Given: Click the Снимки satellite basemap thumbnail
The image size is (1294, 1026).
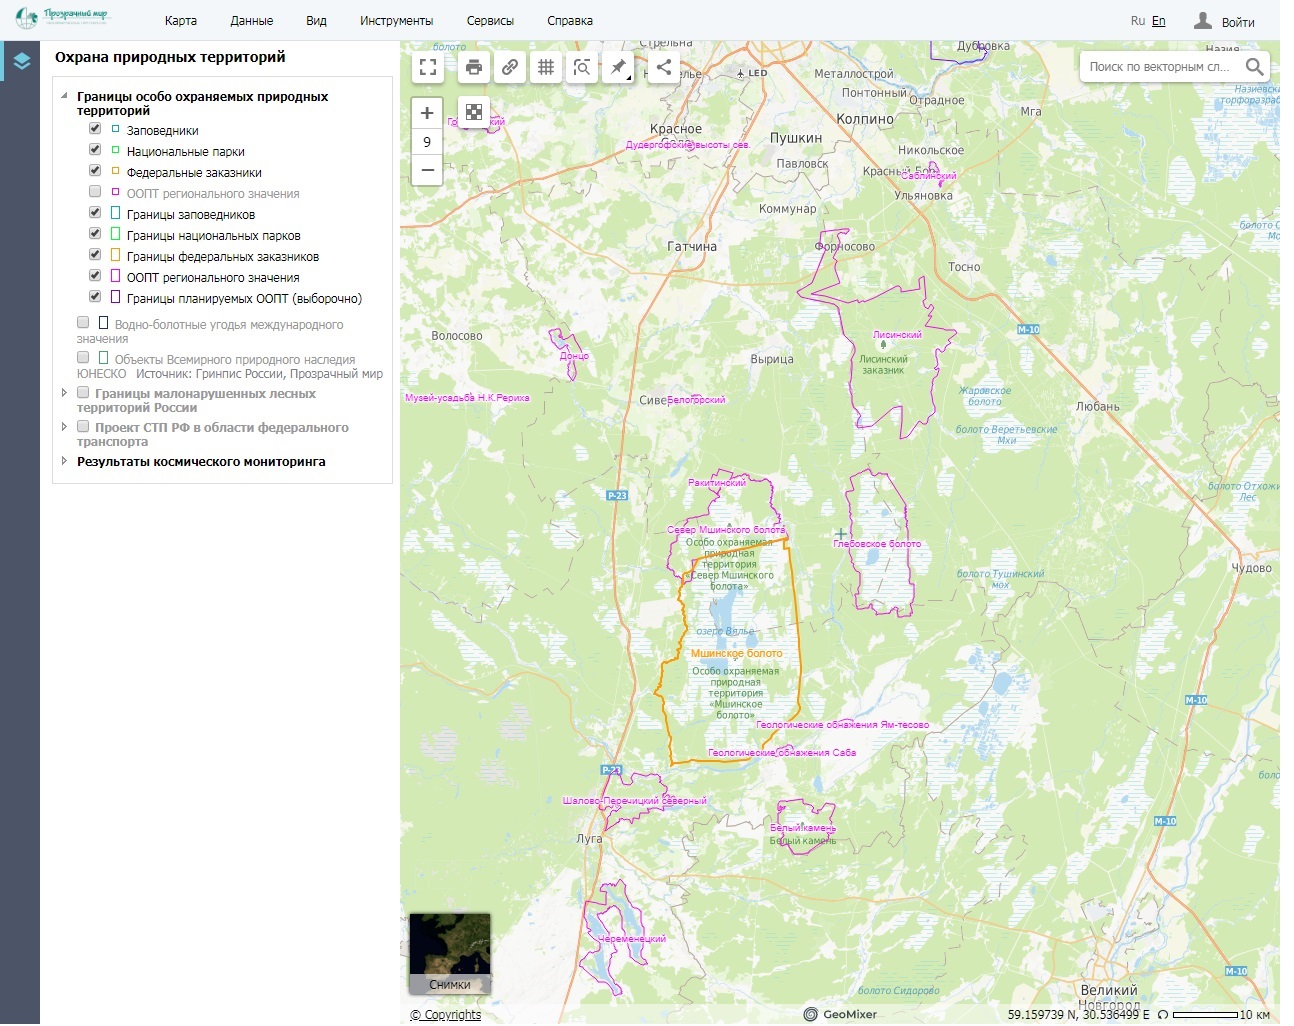Looking at the screenshot, I should coord(450,953).
